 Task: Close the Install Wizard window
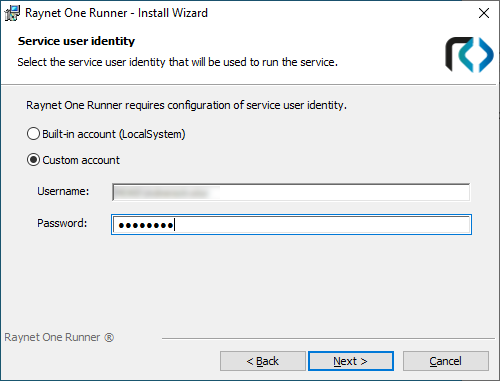[484, 13]
